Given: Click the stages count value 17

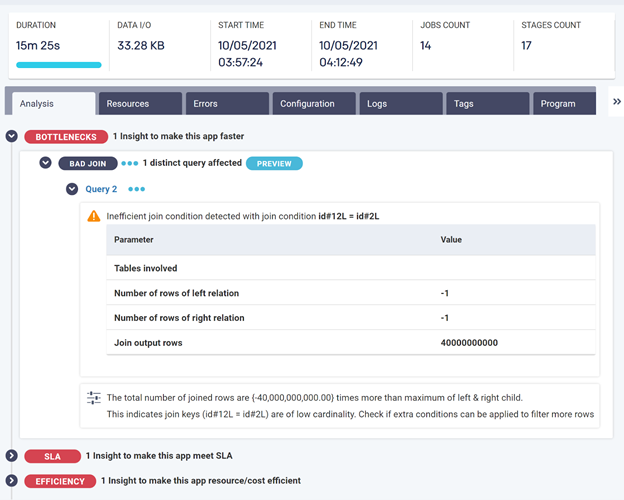Looking at the screenshot, I should pos(526,46).
